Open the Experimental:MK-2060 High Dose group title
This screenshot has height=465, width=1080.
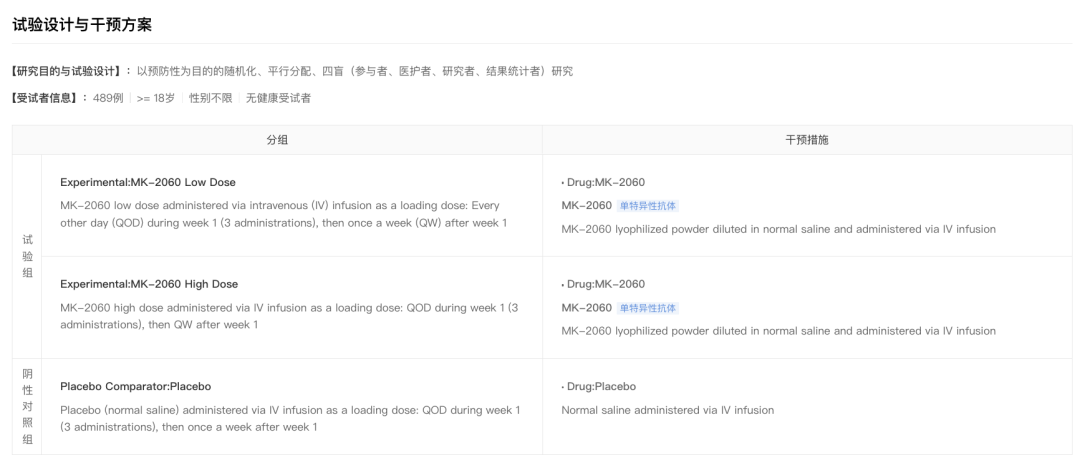(149, 284)
